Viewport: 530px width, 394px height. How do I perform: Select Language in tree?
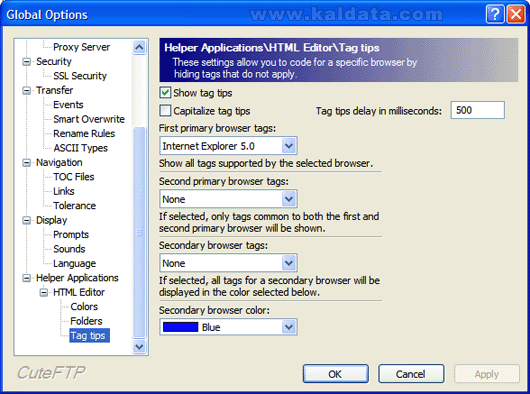[74, 263]
